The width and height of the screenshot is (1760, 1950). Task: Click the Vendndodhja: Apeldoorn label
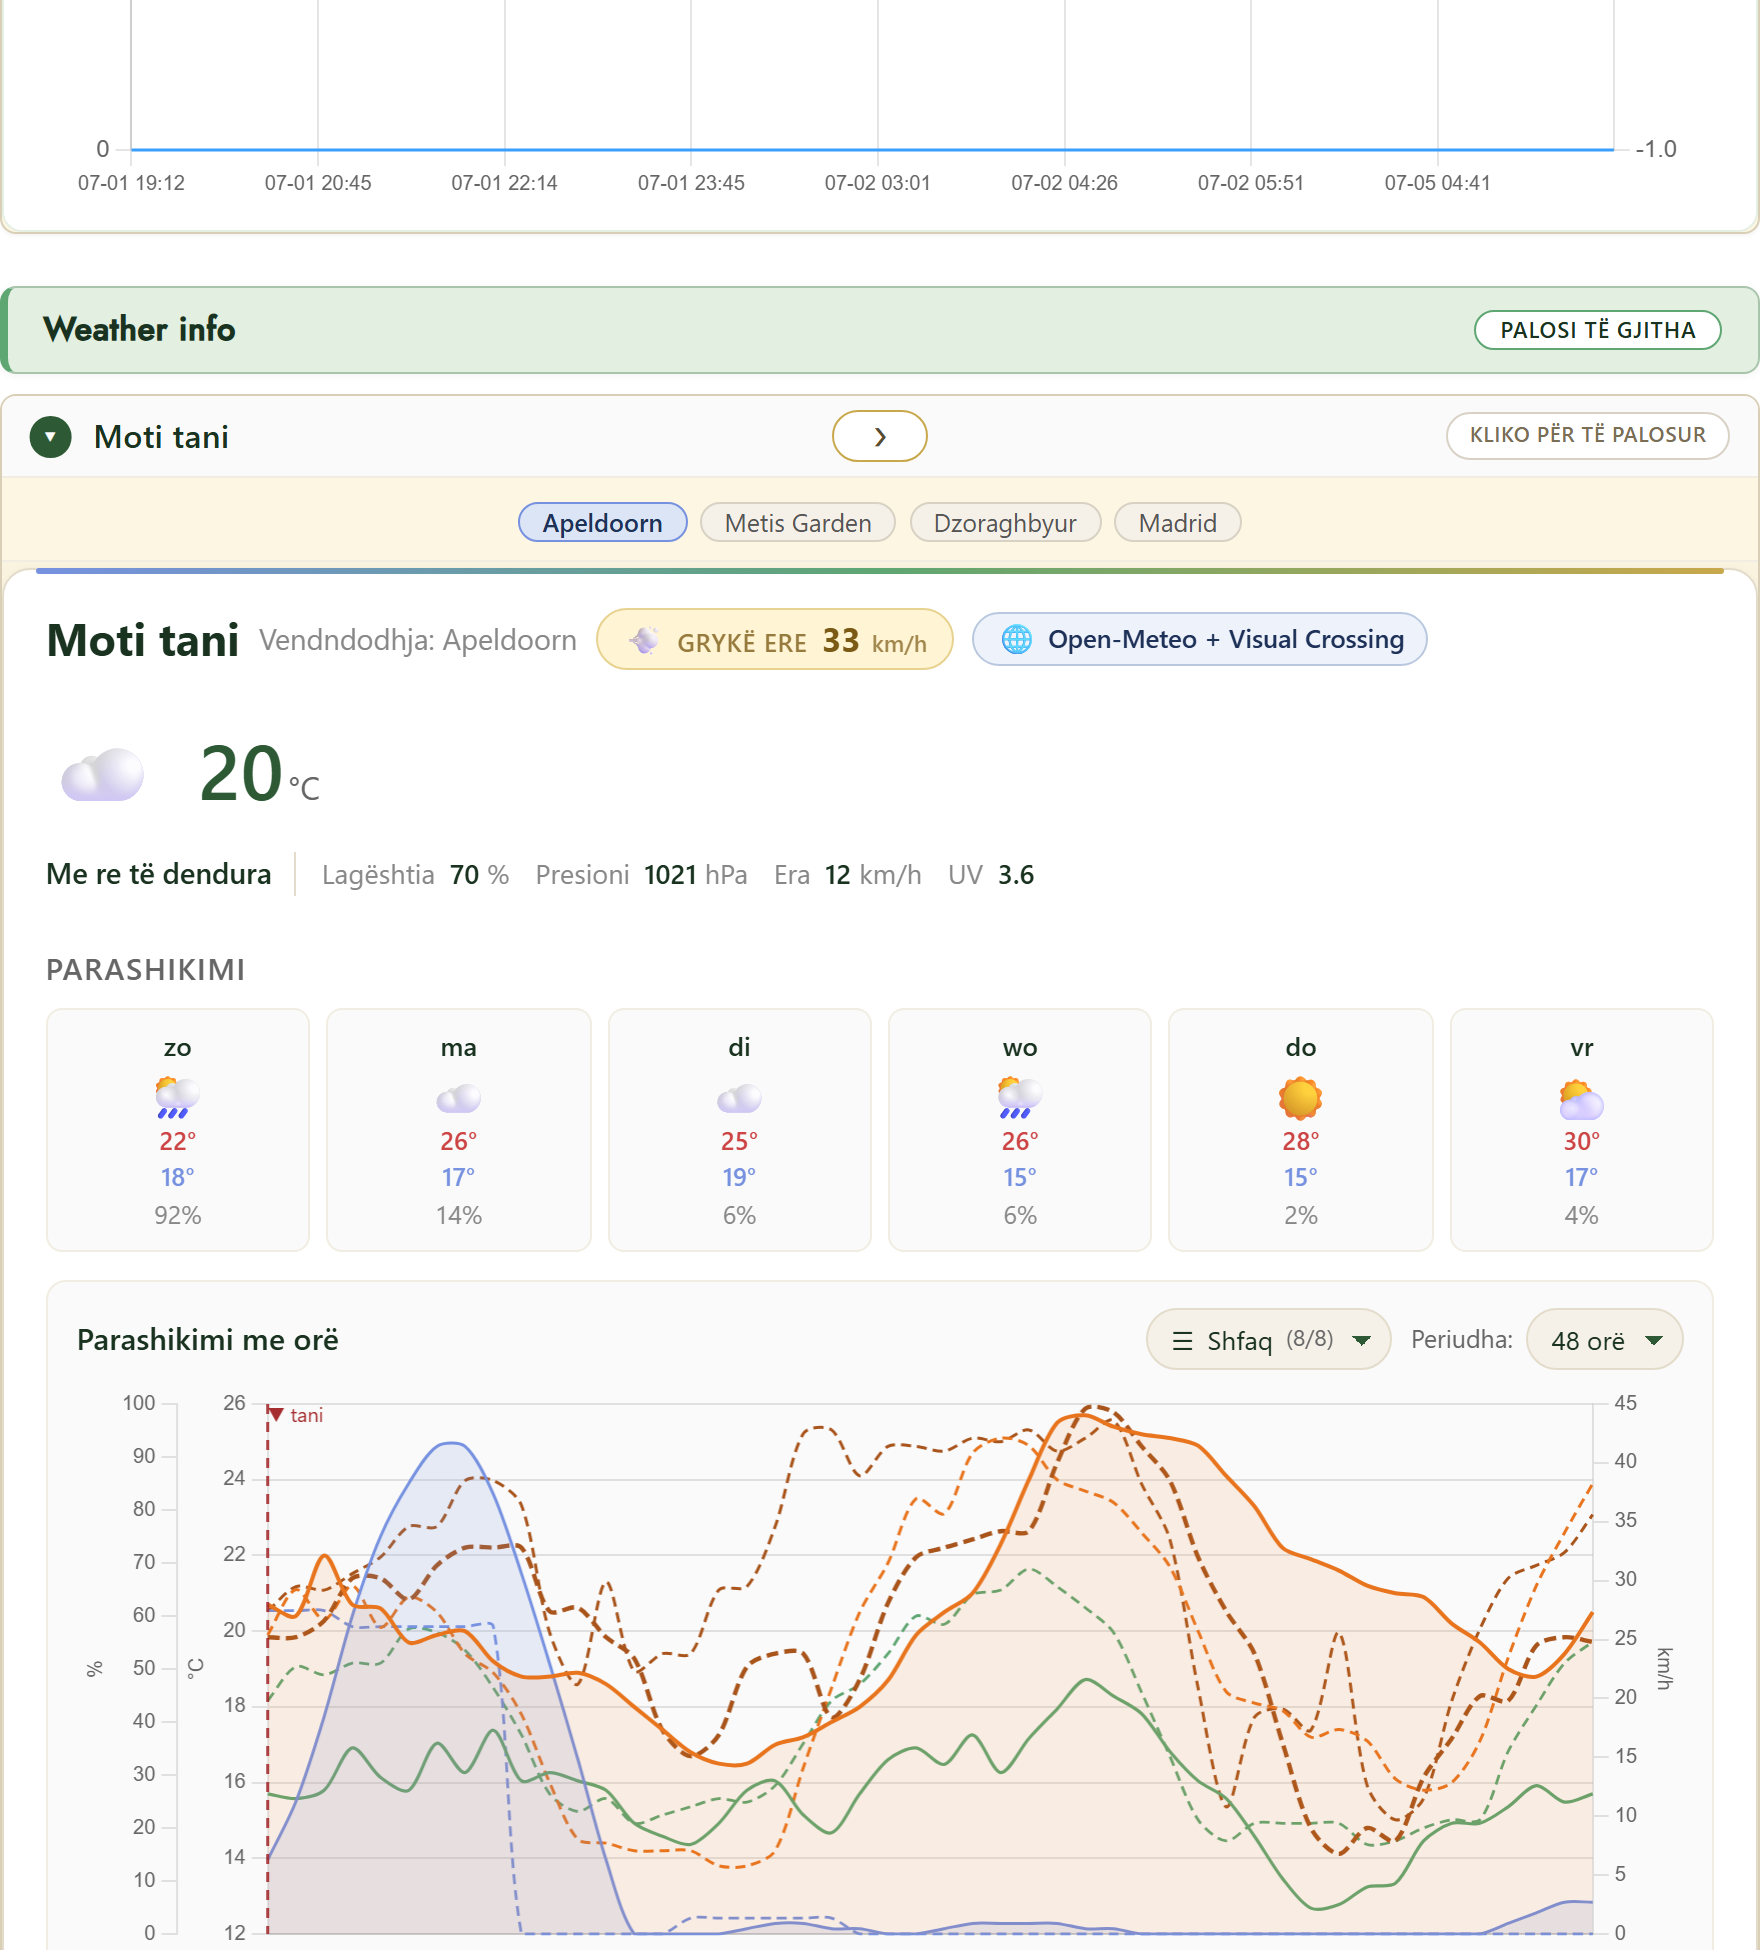click(418, 640)
